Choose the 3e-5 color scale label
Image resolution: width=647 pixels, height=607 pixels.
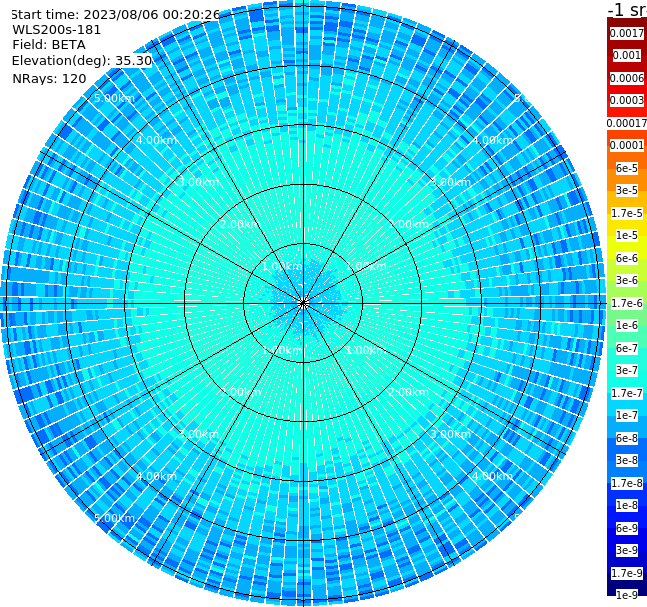pyautogui.click(x=627, y=190)
